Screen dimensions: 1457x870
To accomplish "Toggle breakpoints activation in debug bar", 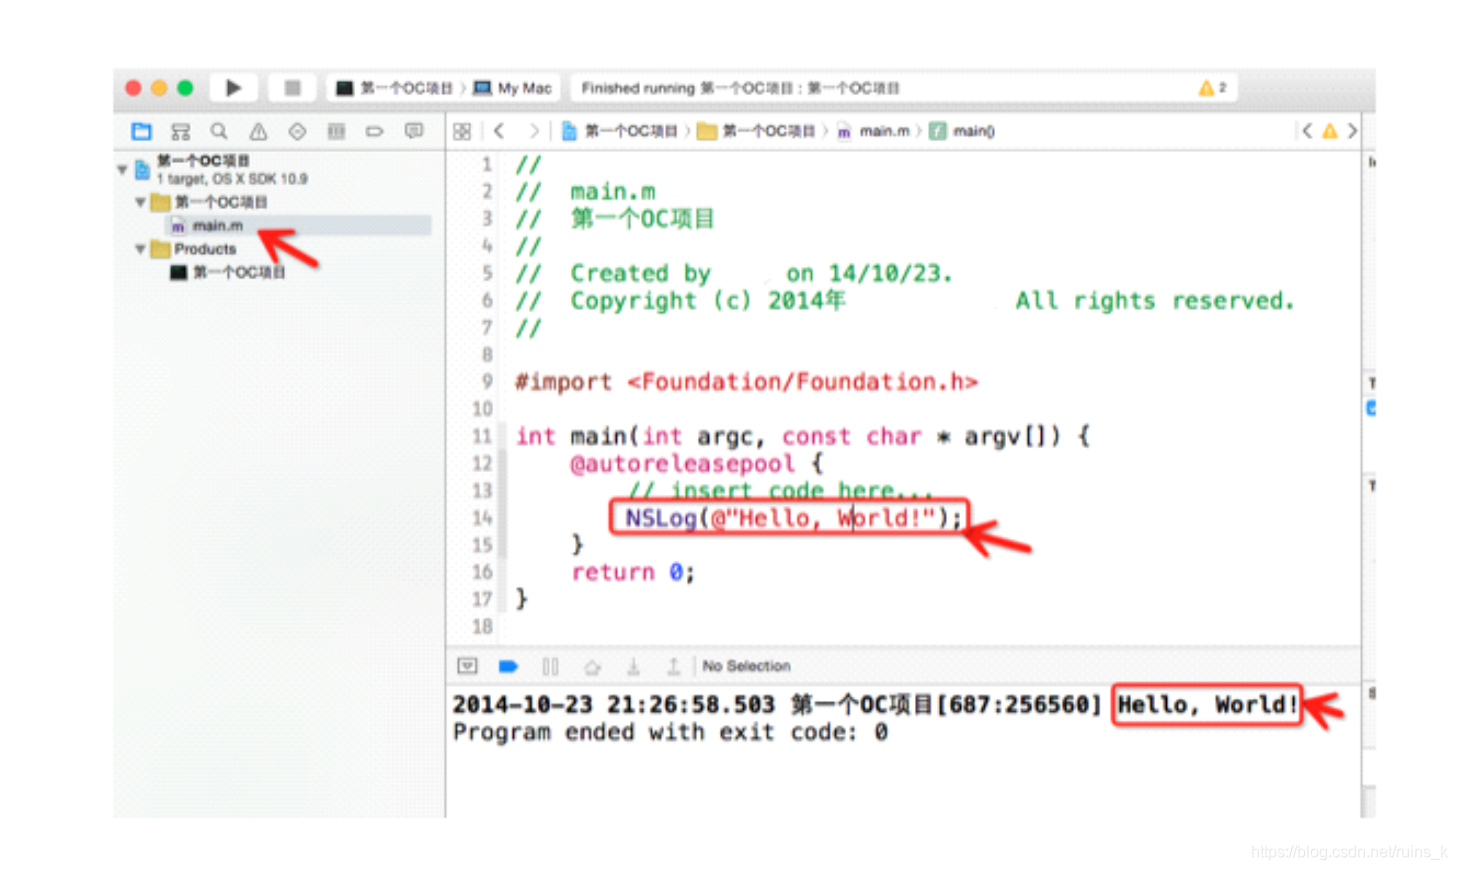I will click(508, 666).
